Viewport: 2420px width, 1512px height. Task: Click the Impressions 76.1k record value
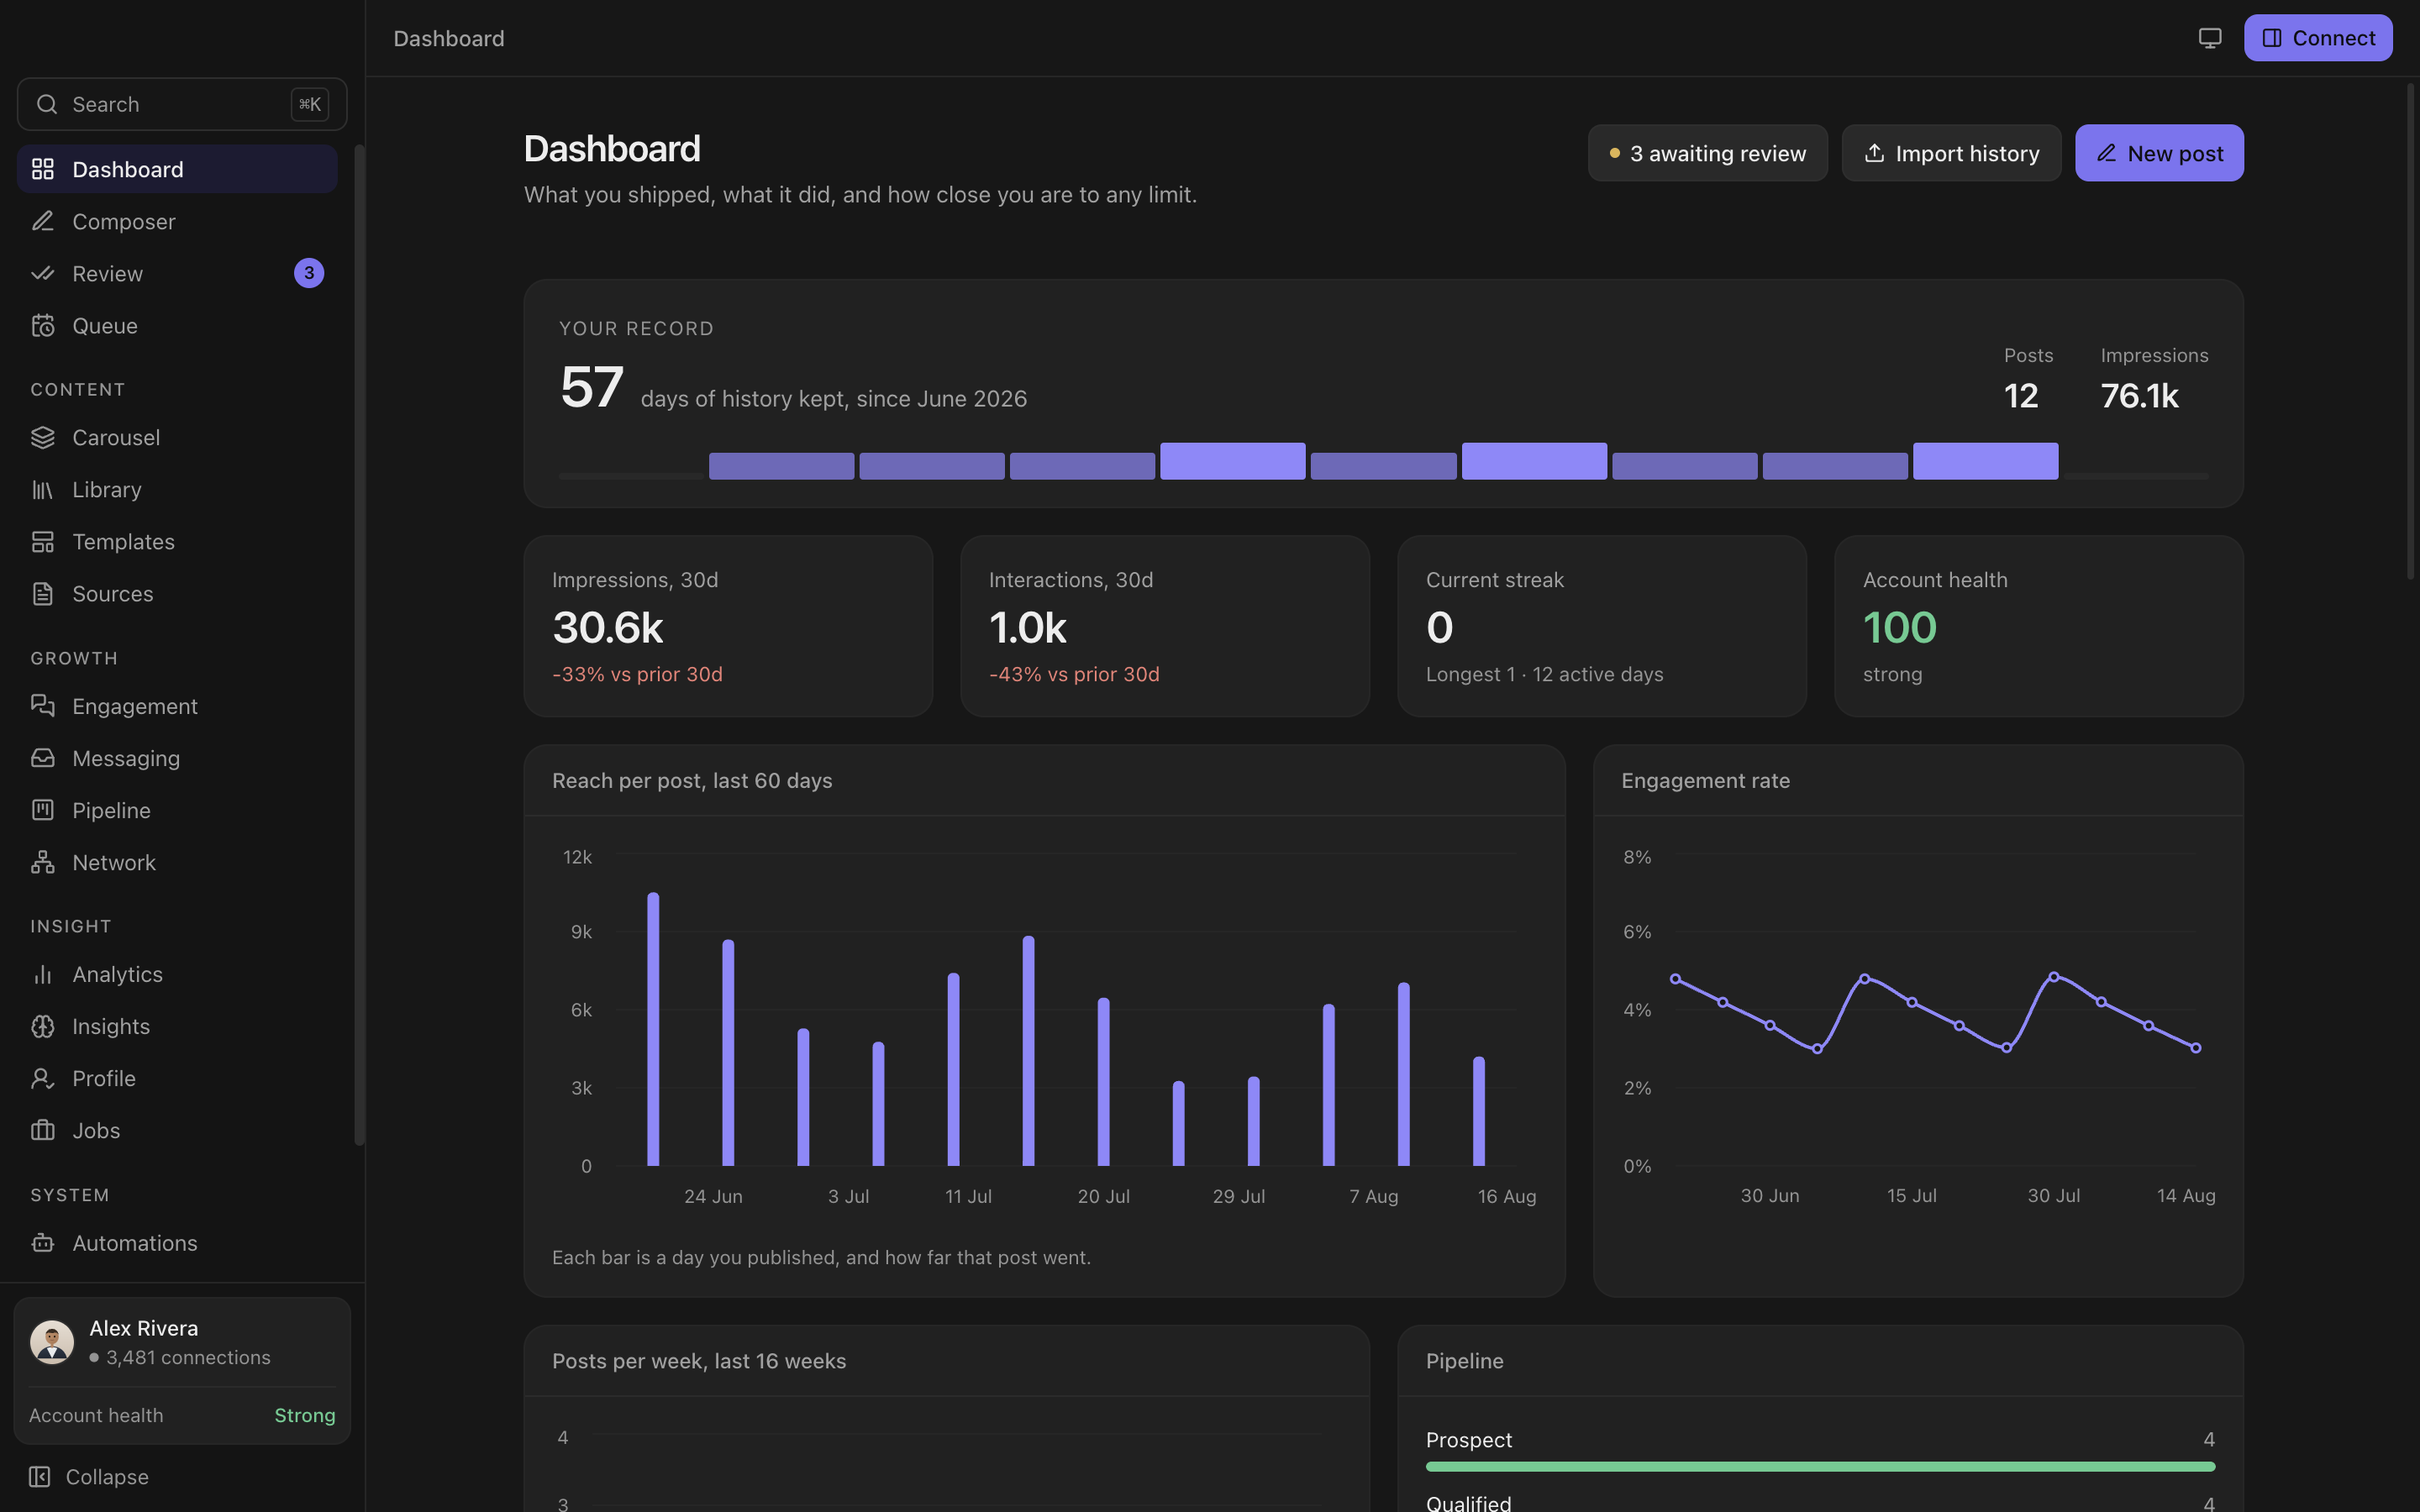click(2139, 396)
